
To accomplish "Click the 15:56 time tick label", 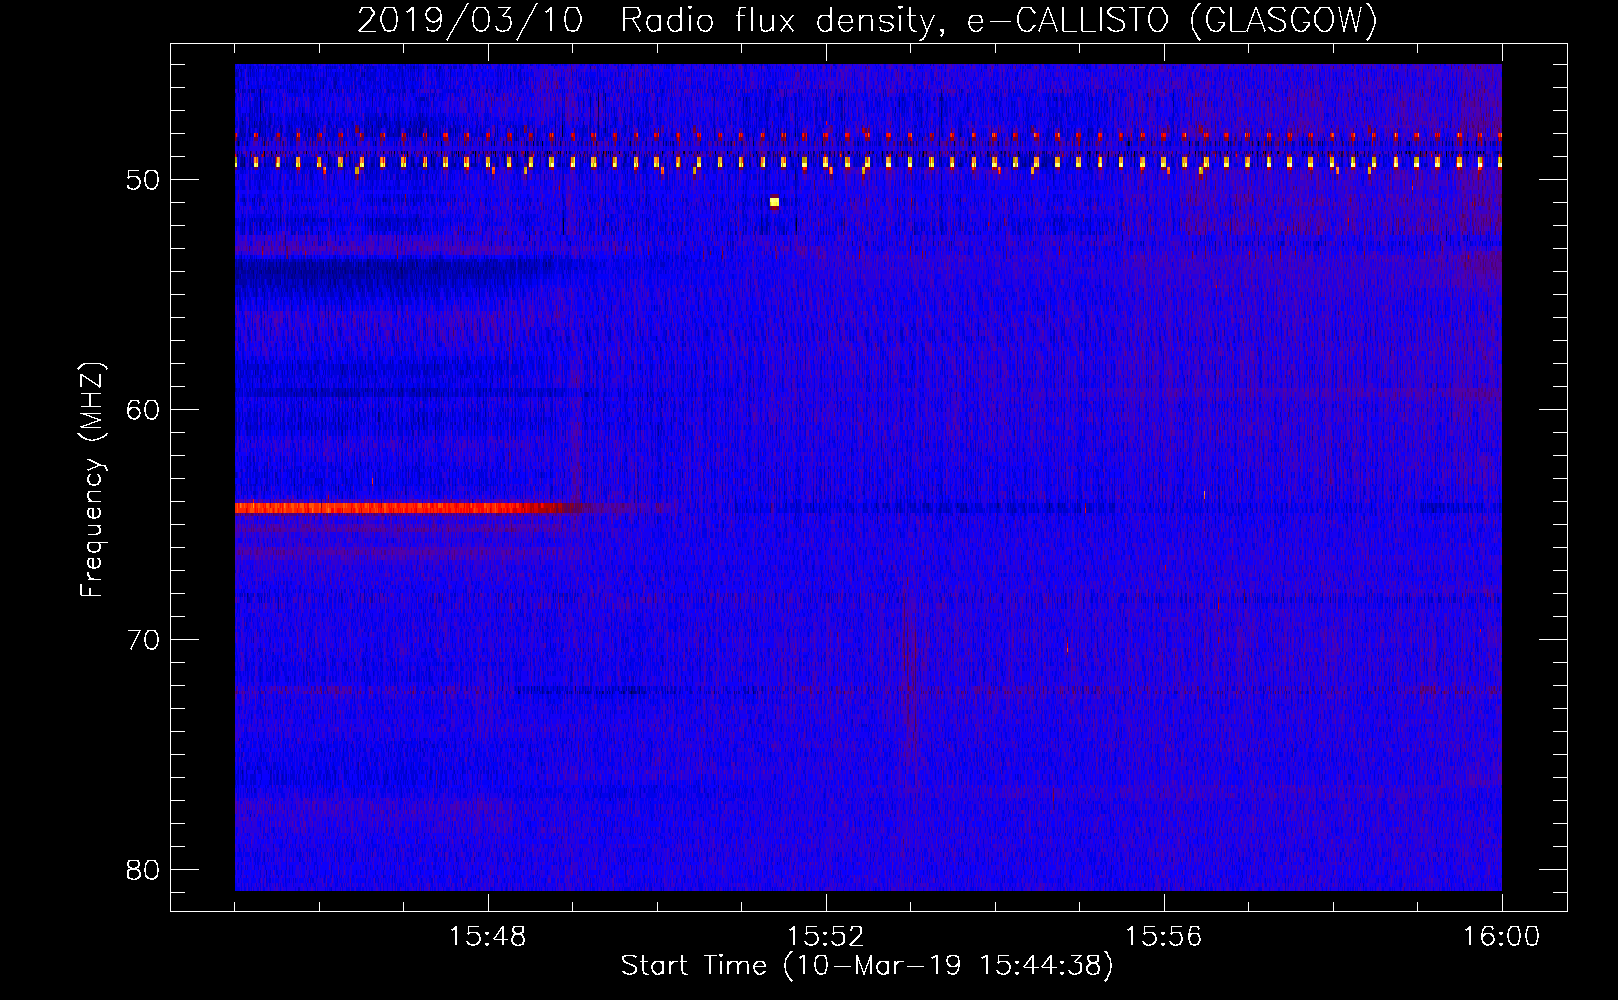I will pos(1163,937).
